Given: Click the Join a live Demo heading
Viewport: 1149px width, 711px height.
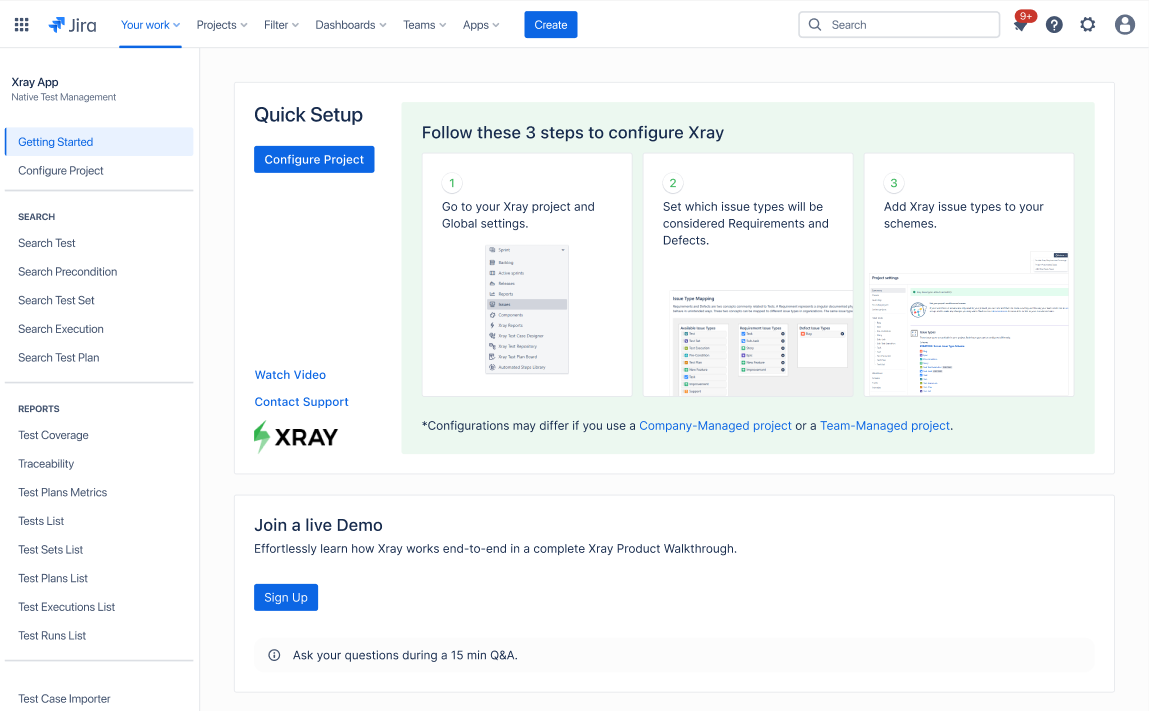Looking at the screenshot, I should [318, 526].
